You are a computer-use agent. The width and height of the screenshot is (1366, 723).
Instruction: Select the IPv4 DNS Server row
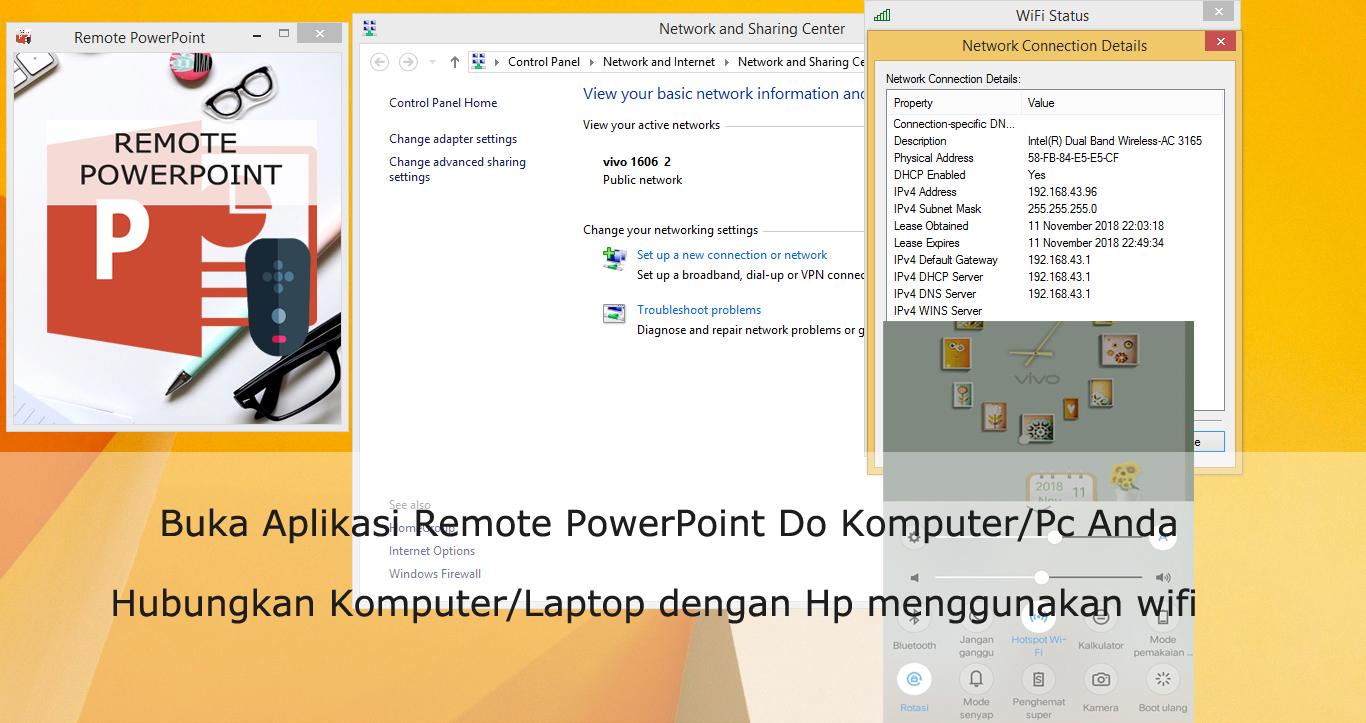[1055, 294]
